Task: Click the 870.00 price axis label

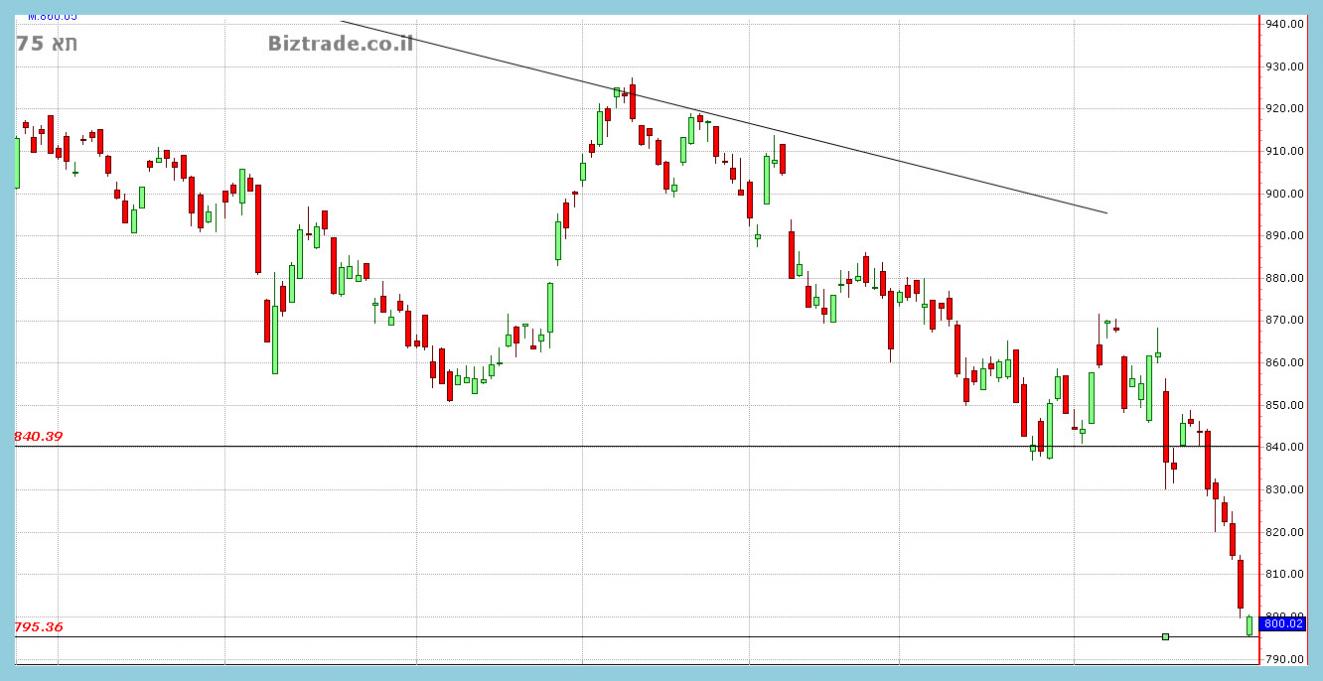Action: (1284, 321)
